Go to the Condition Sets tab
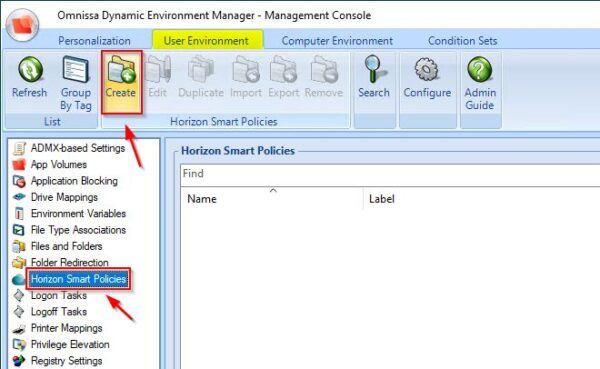600x369 pixels. 463,41
